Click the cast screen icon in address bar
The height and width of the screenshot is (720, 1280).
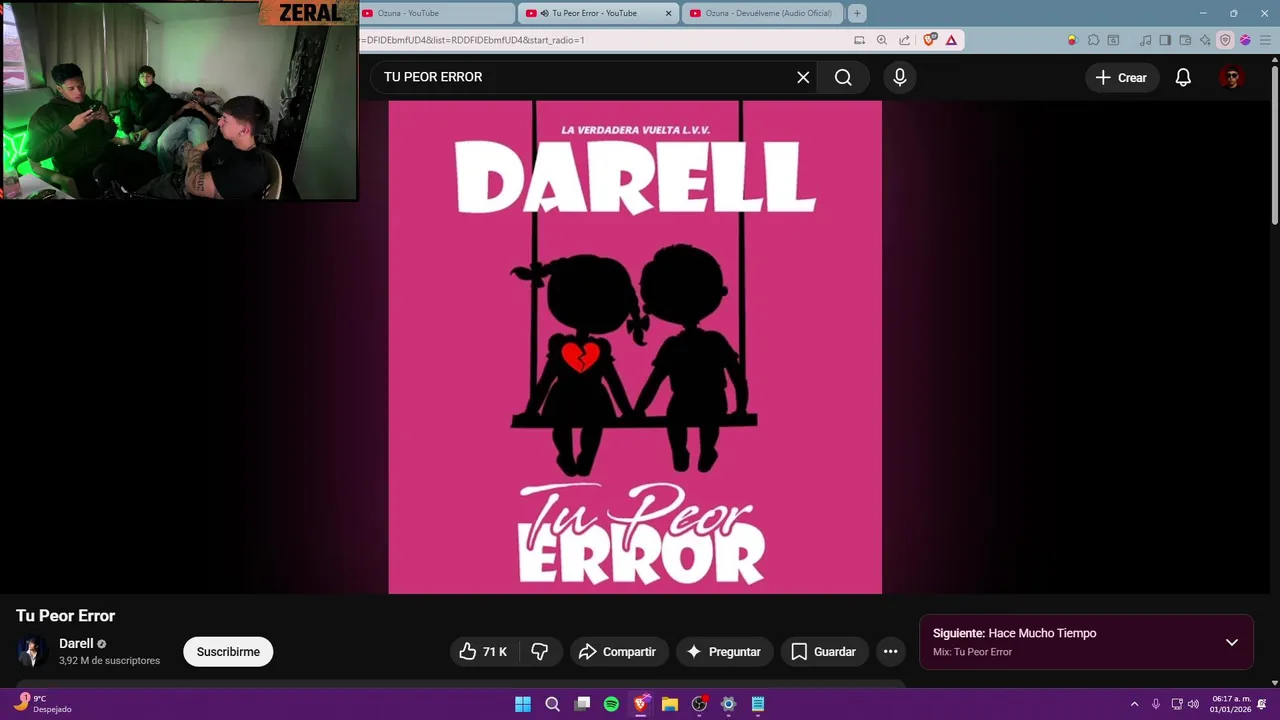[x=859, y=40]
